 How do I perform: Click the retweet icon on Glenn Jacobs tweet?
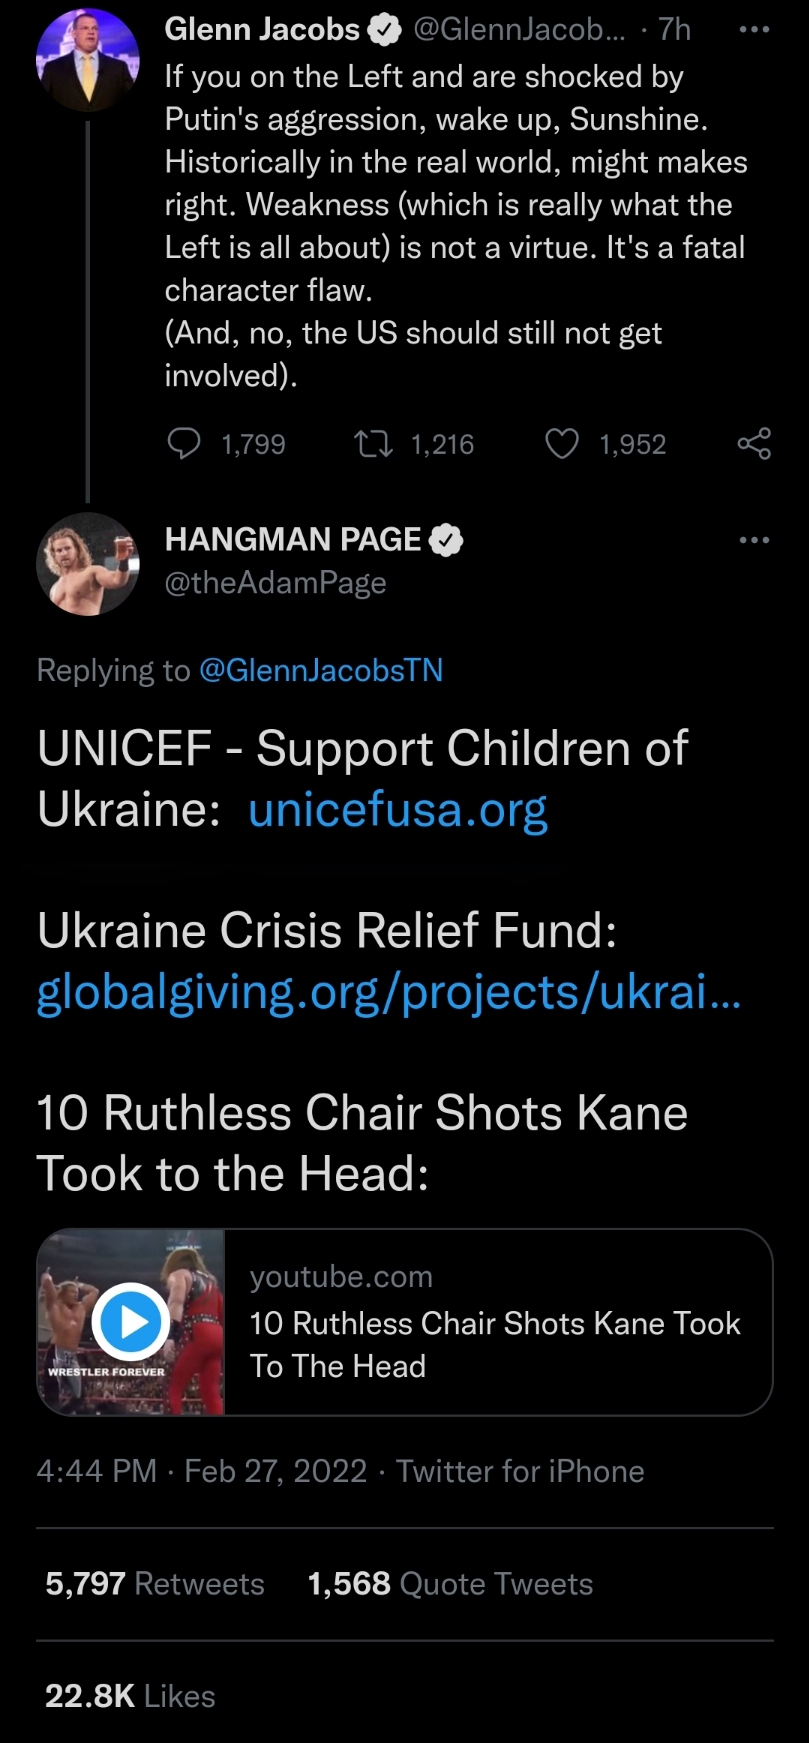(x=372, y=443)
